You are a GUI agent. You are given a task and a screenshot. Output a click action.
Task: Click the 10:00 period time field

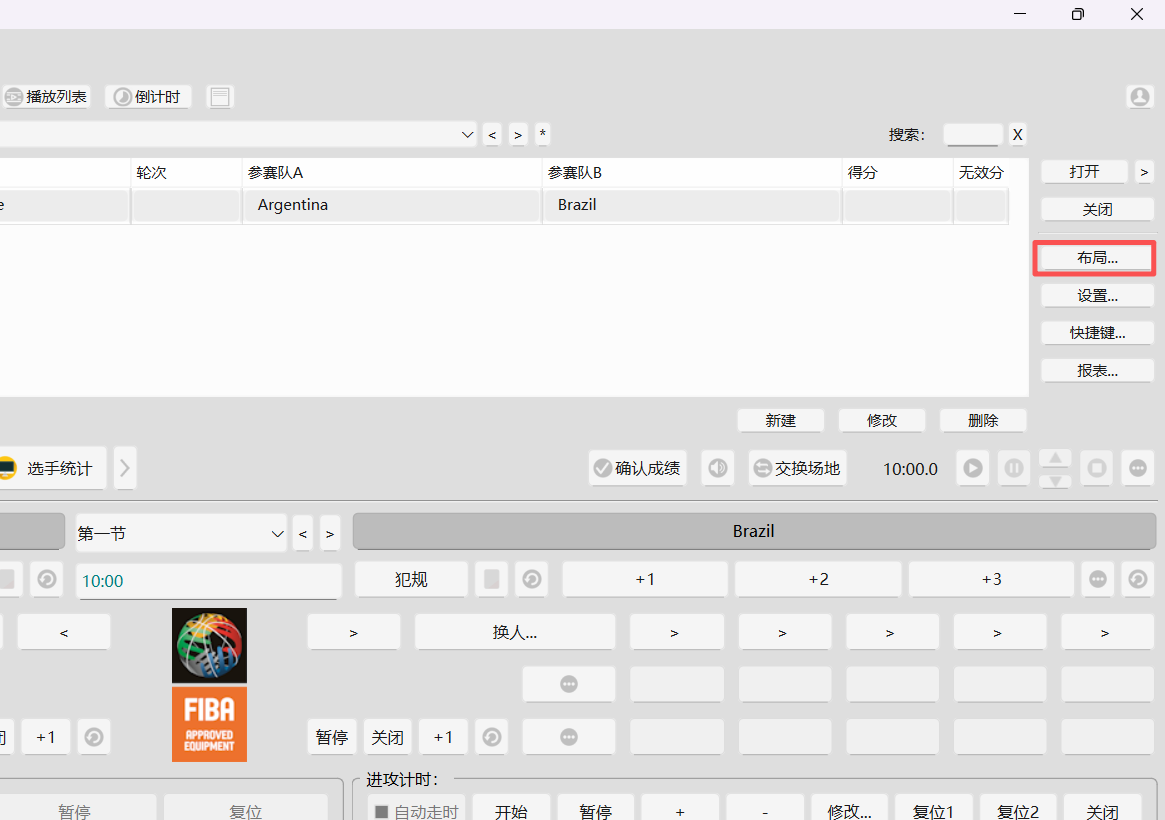click(x=209, y=581)
